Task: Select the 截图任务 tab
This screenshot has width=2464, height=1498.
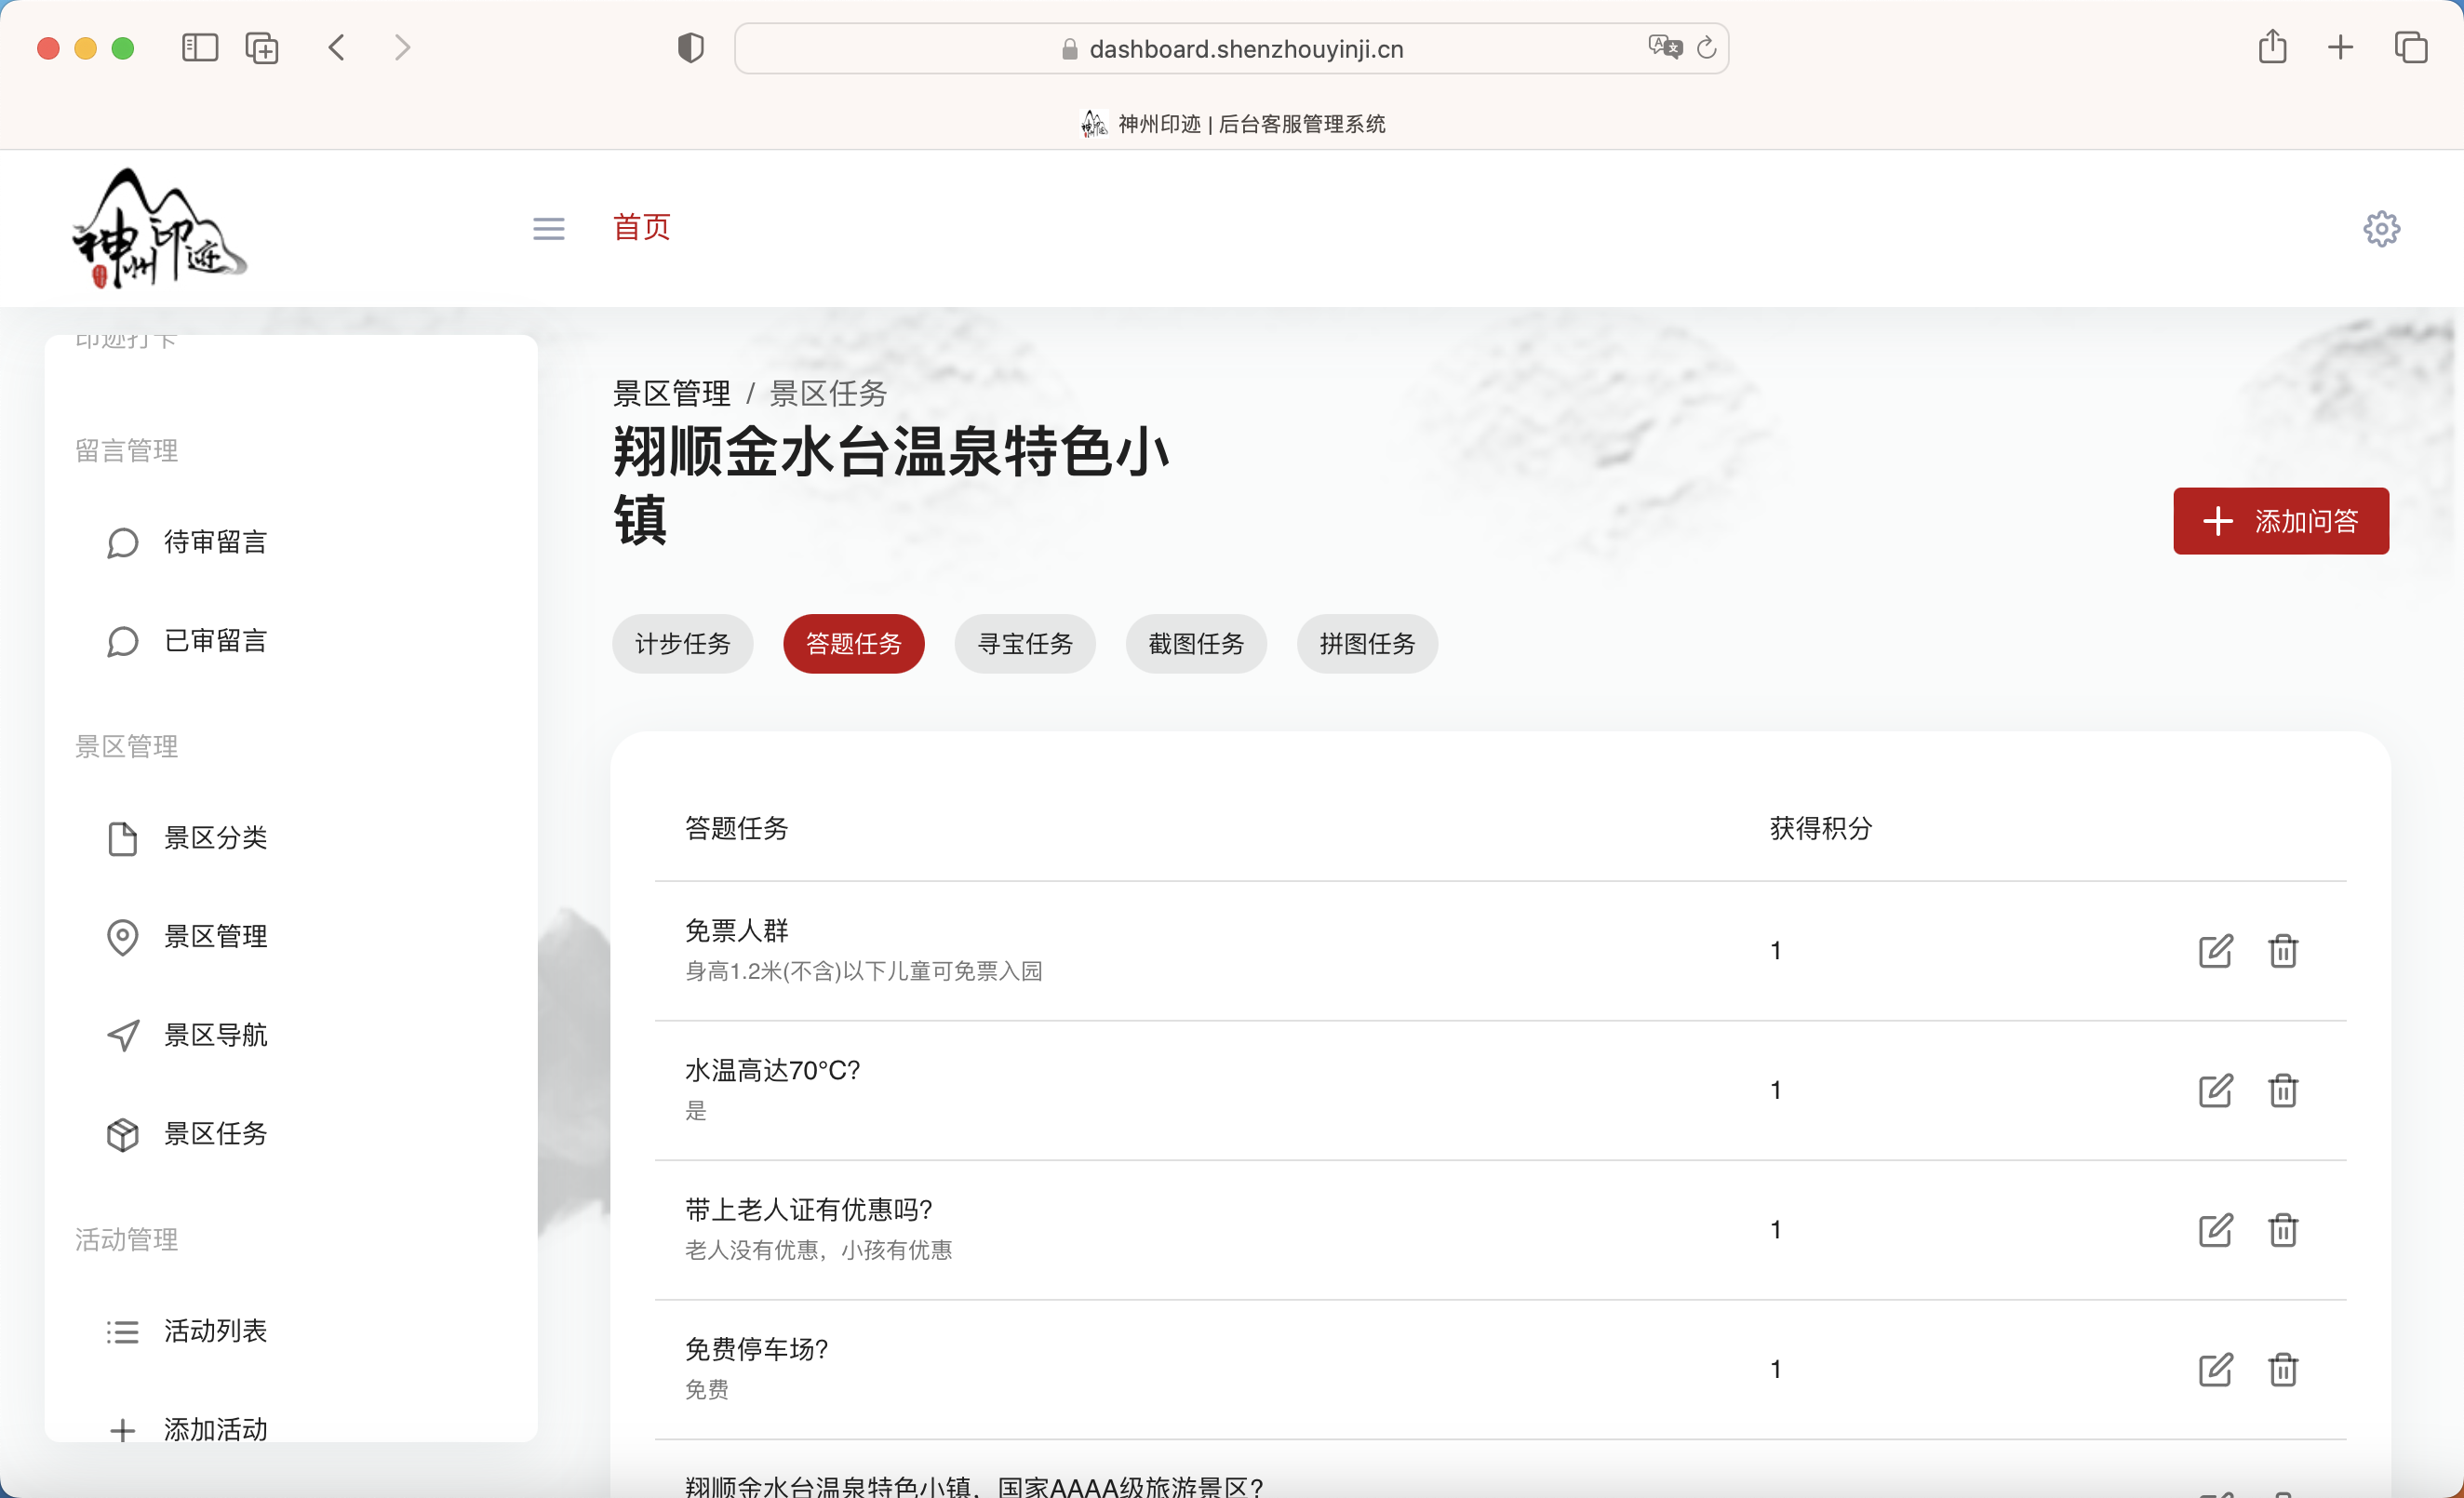Action: click(x=1196, y=644)
